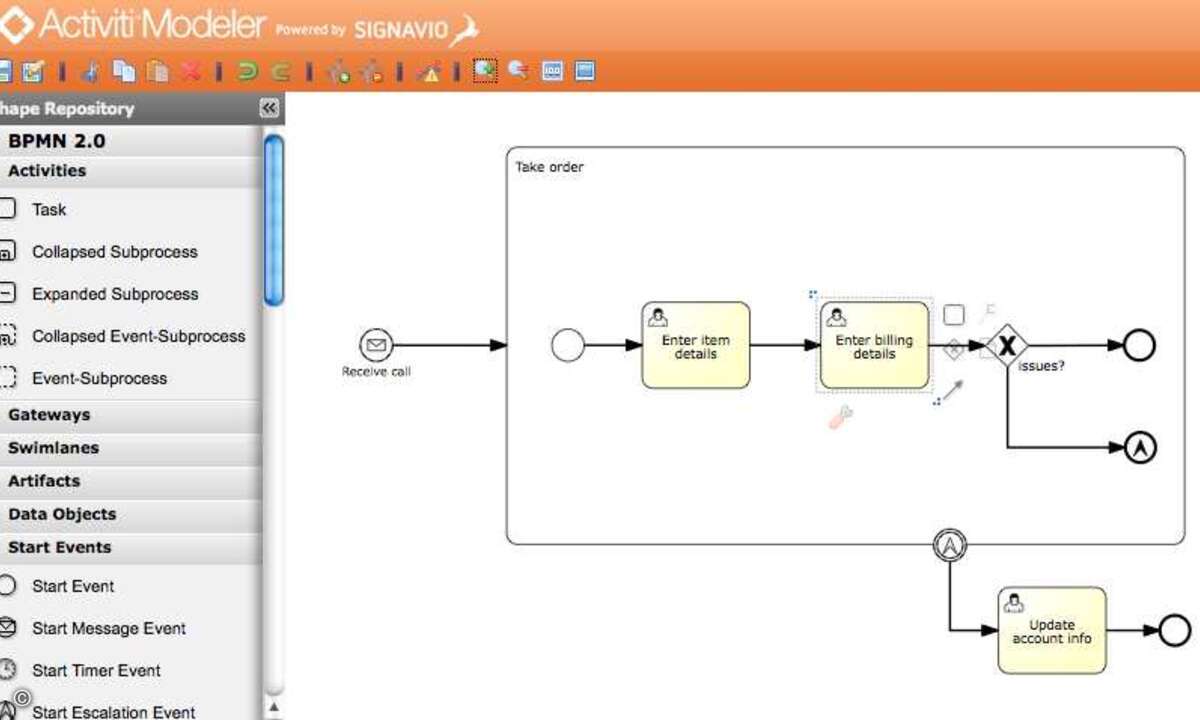Select the boundary escalation event on Take order
Image resolution: width=1200 pixels, height=720 pixels.
click(x=949, y=545)
